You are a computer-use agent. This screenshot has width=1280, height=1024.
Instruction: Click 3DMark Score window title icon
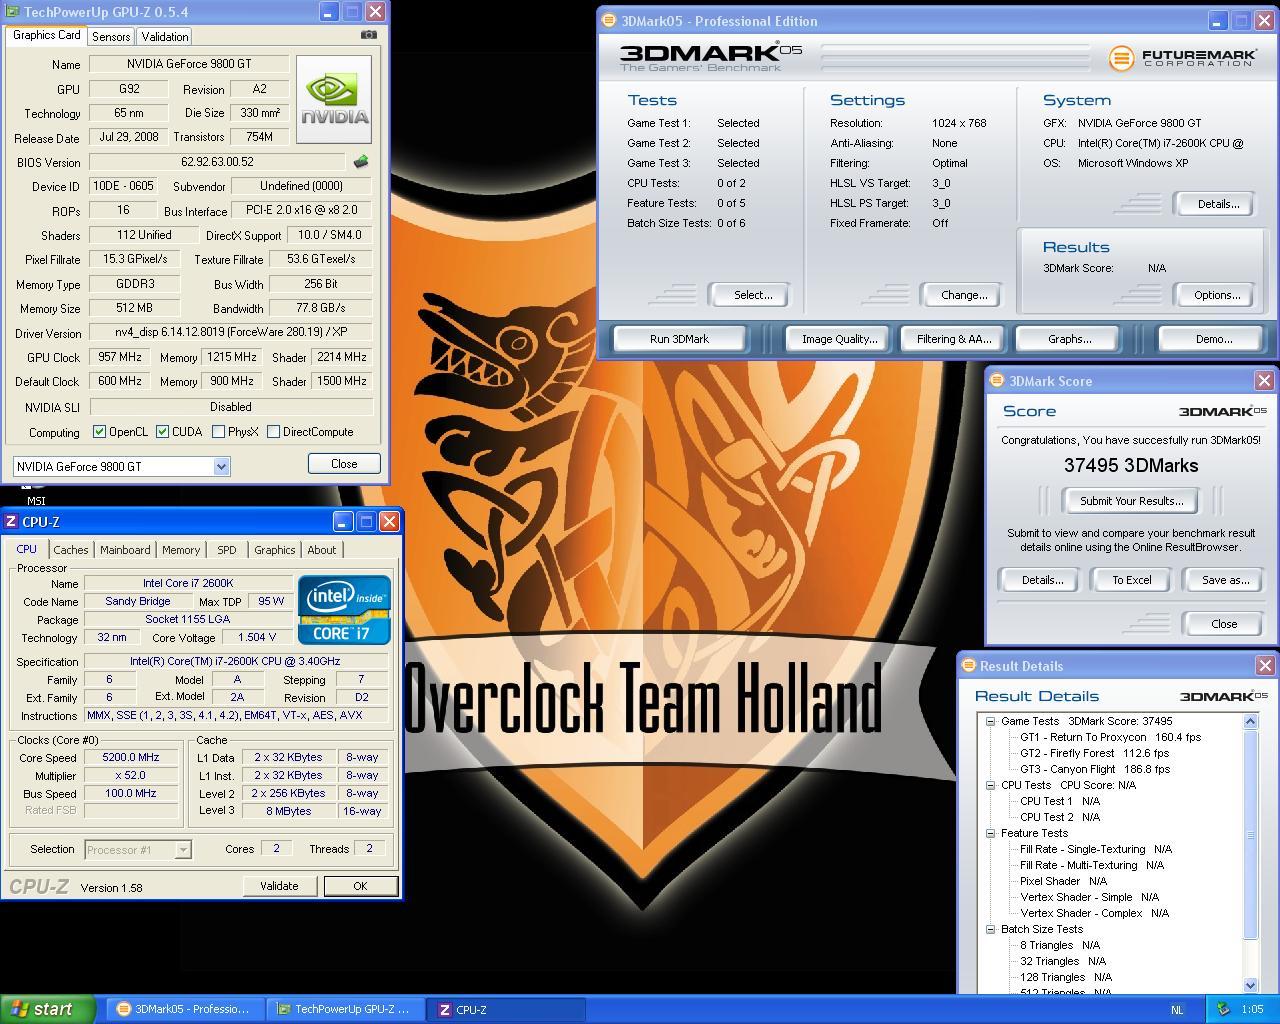point(996,380)
